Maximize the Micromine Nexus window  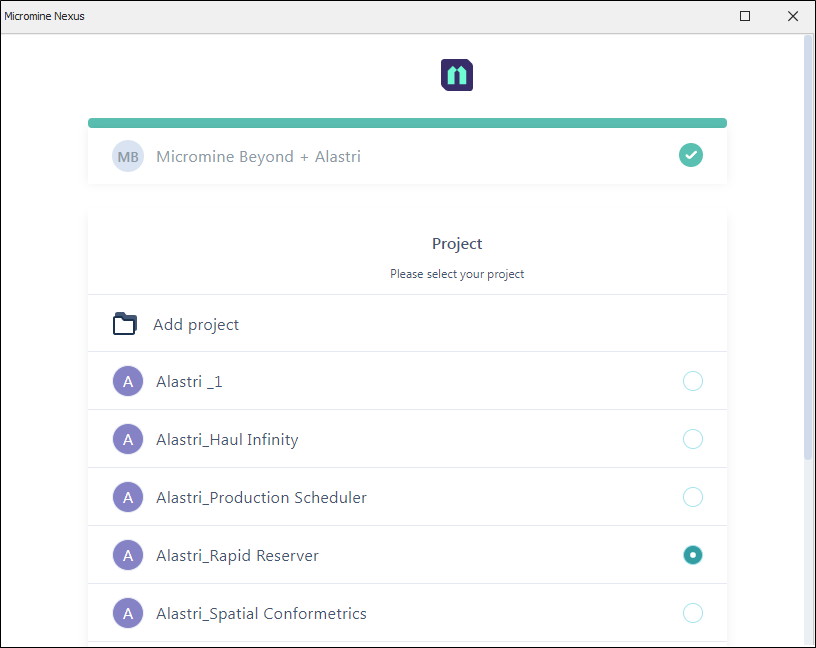click(745, 16)
